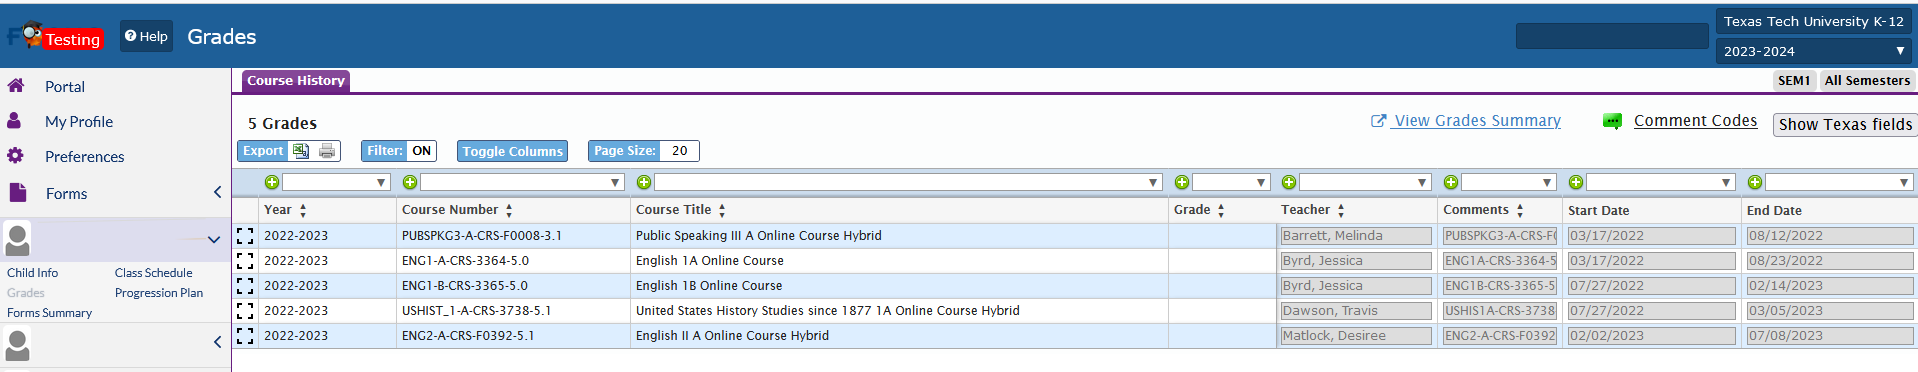Add filter plus icon for Course Title
The image size is (1918, 372).
643,182
